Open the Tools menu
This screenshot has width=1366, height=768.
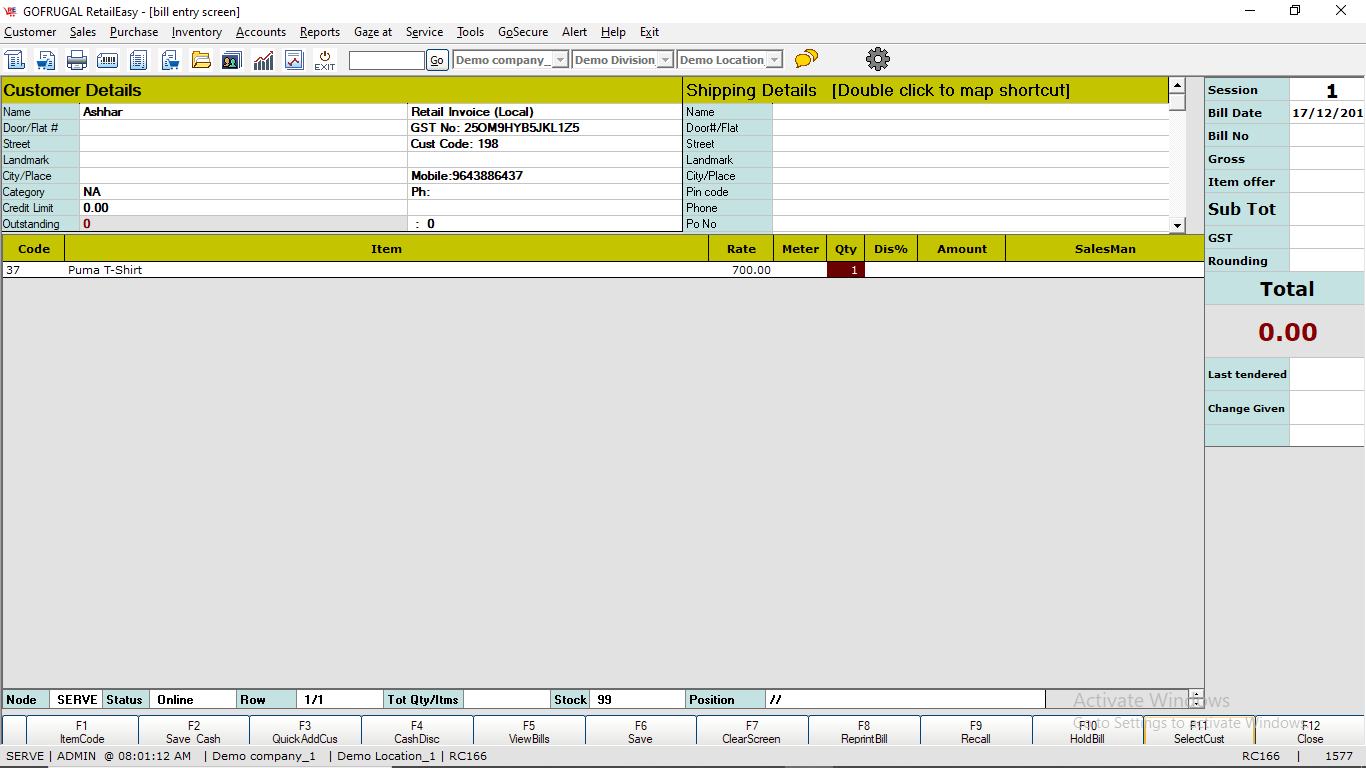click(x=470, y=32)
